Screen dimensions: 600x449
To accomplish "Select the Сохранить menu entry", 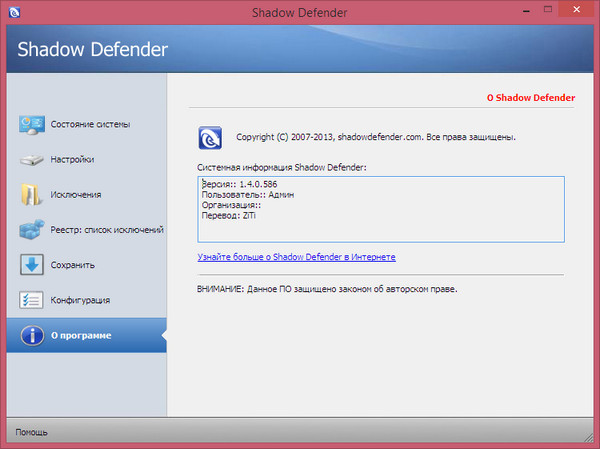I will click(72, 265).
